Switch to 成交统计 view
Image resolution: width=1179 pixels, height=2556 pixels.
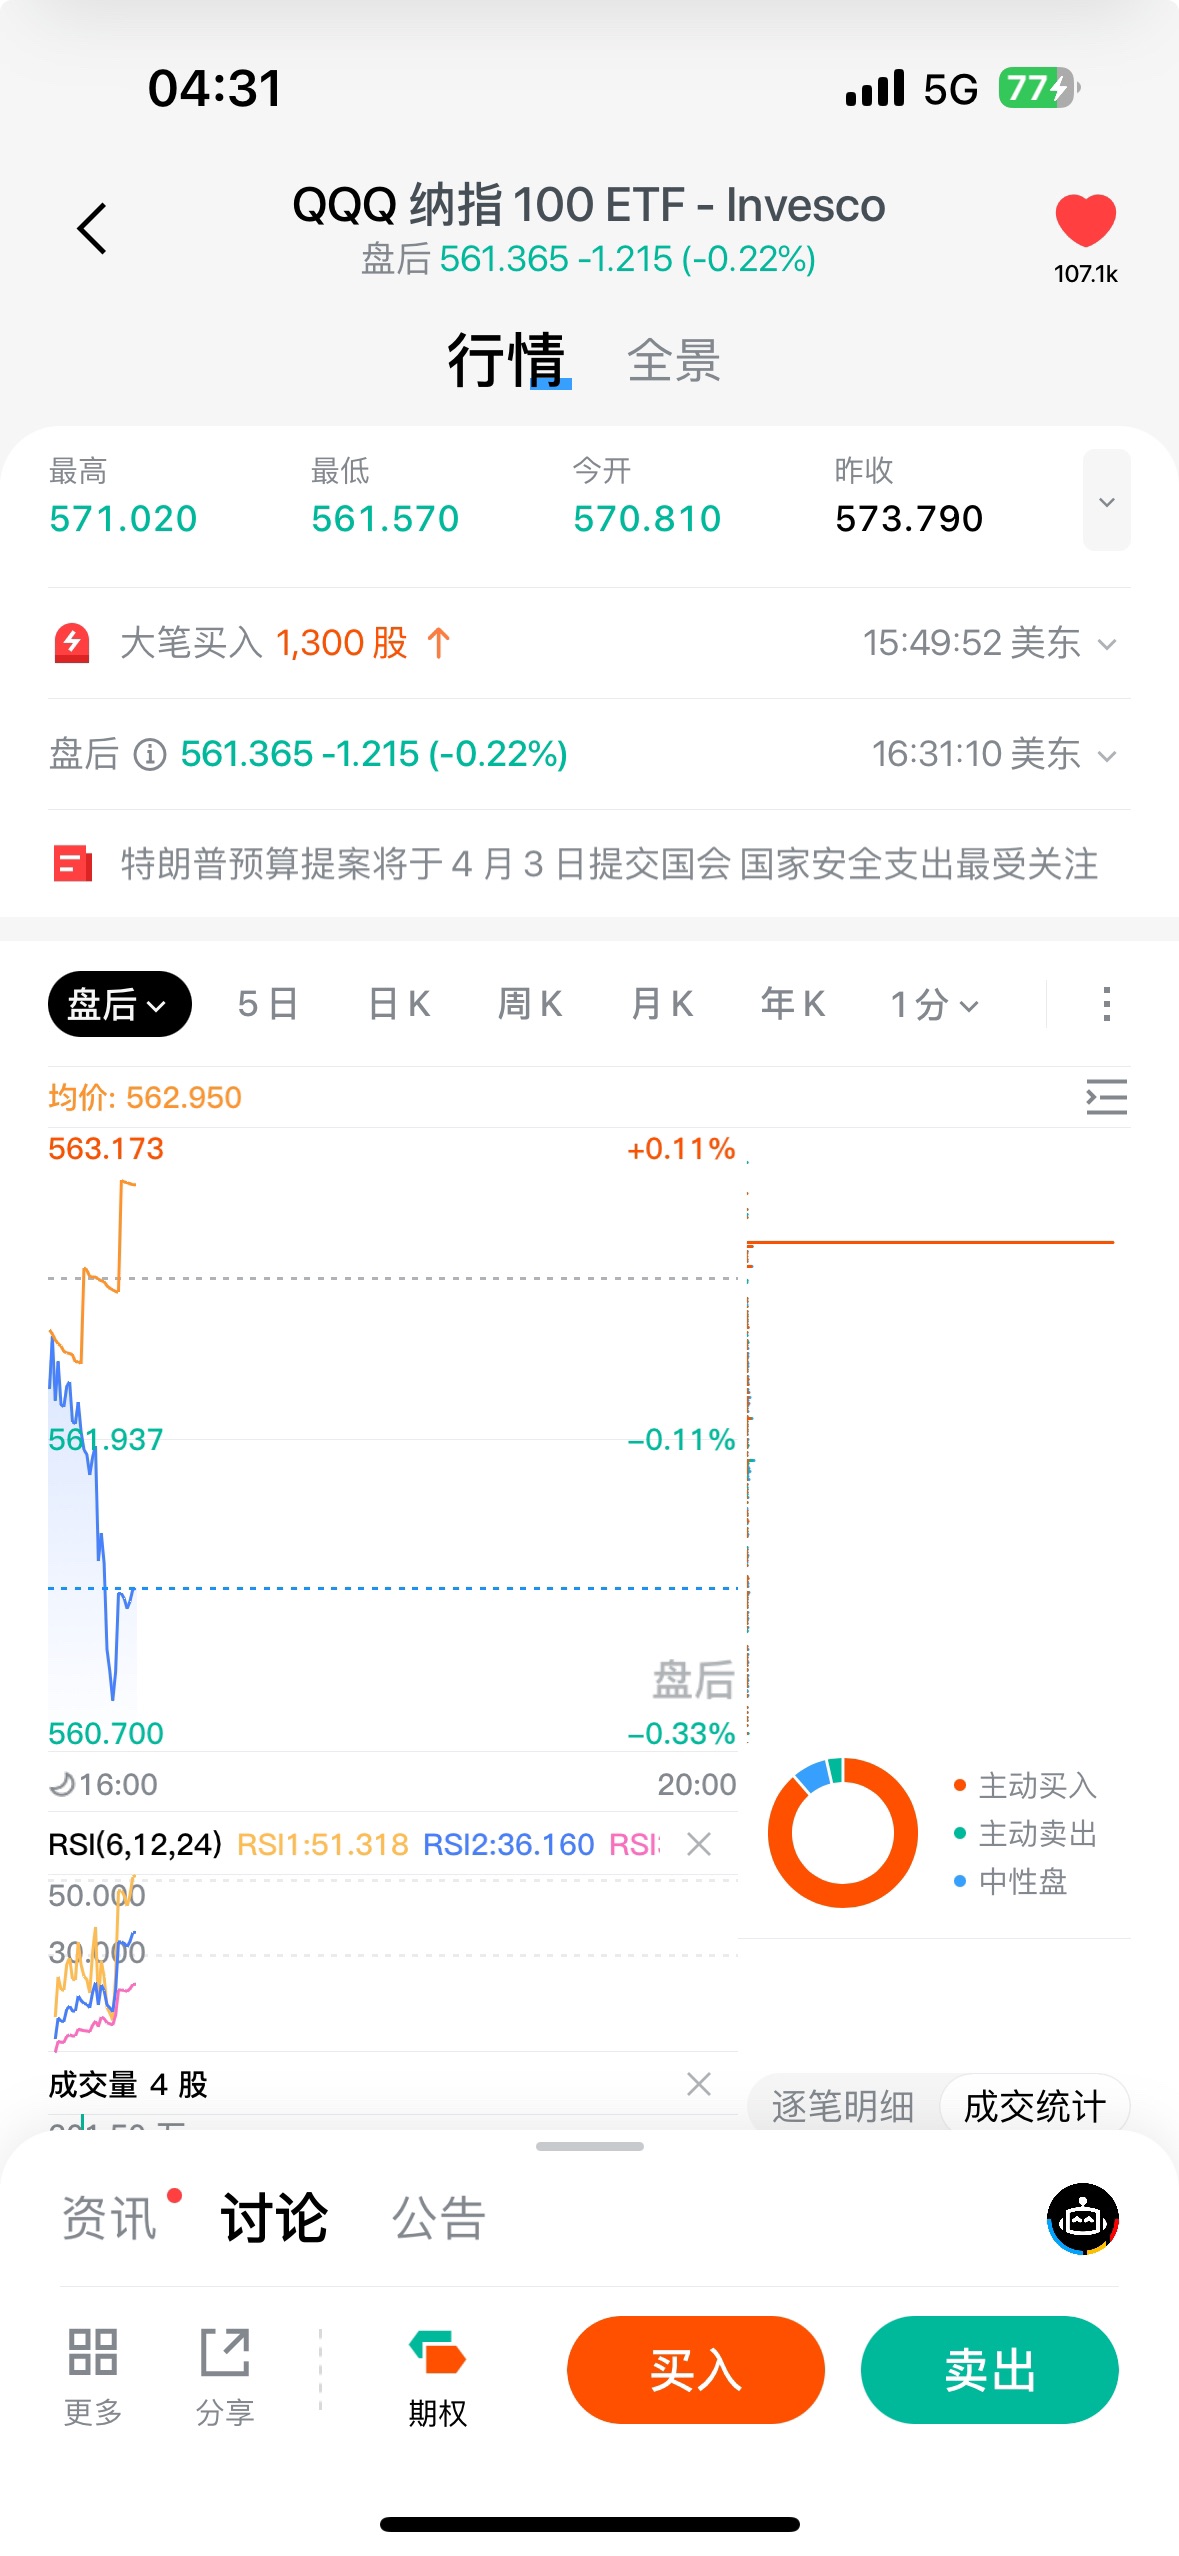(1034, 2105)
